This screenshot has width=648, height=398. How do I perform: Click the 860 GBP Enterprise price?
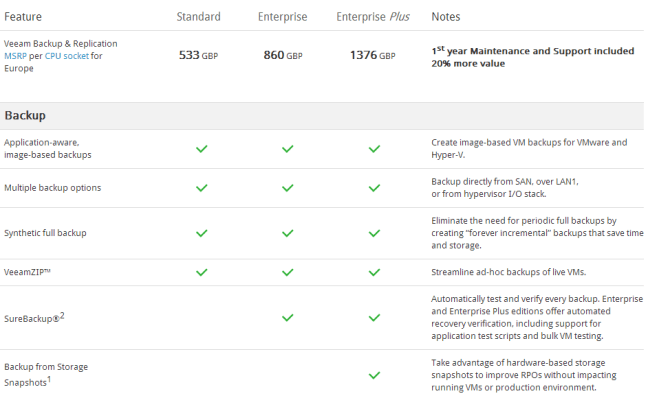point(283,55)
